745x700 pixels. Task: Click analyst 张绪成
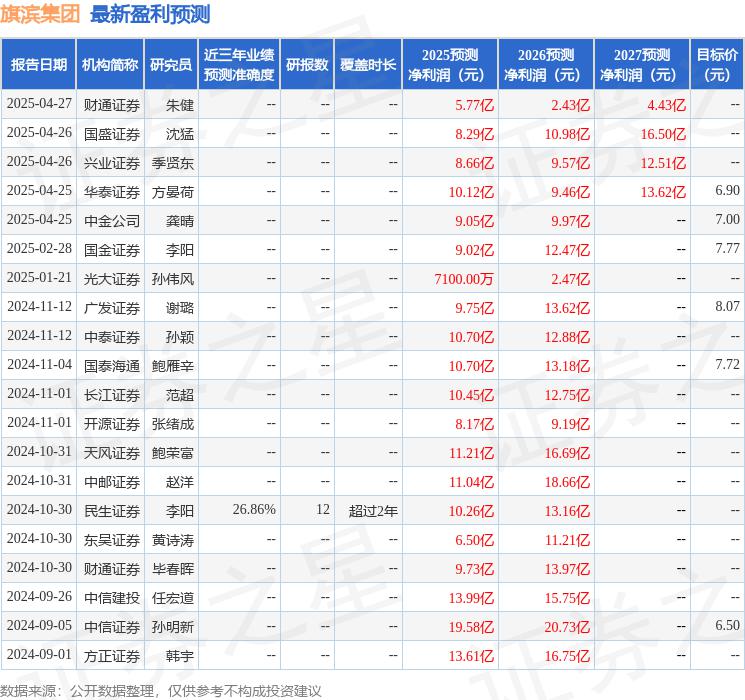(172, 424)
